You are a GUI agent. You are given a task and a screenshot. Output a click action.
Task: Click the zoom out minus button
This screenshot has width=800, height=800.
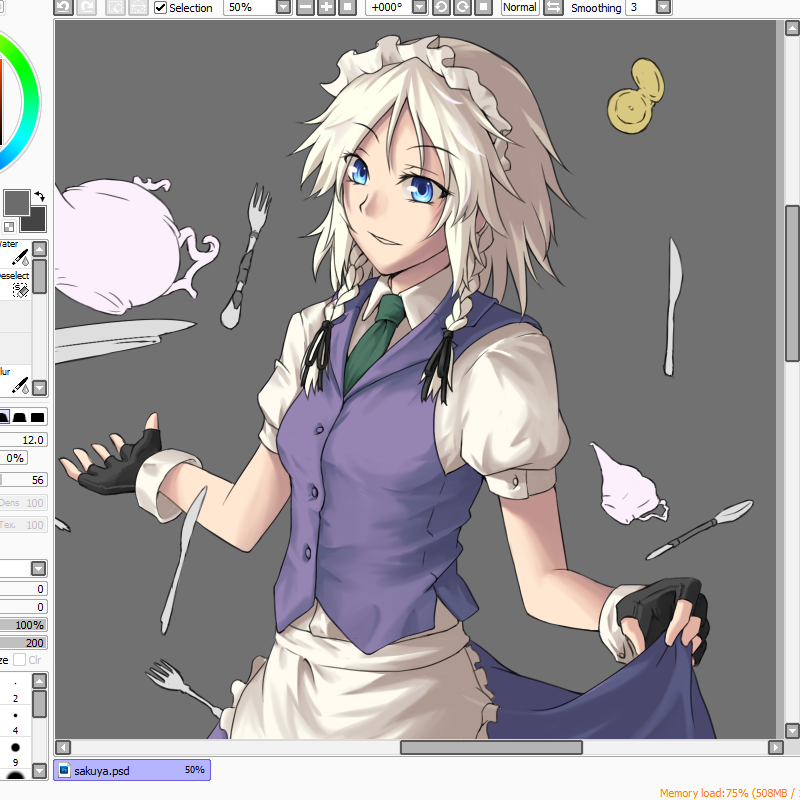(305, 7)
